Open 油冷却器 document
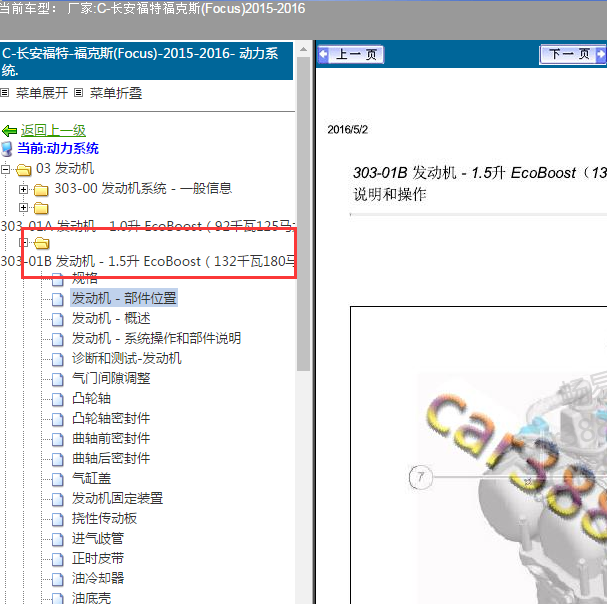 coord(98,578)
